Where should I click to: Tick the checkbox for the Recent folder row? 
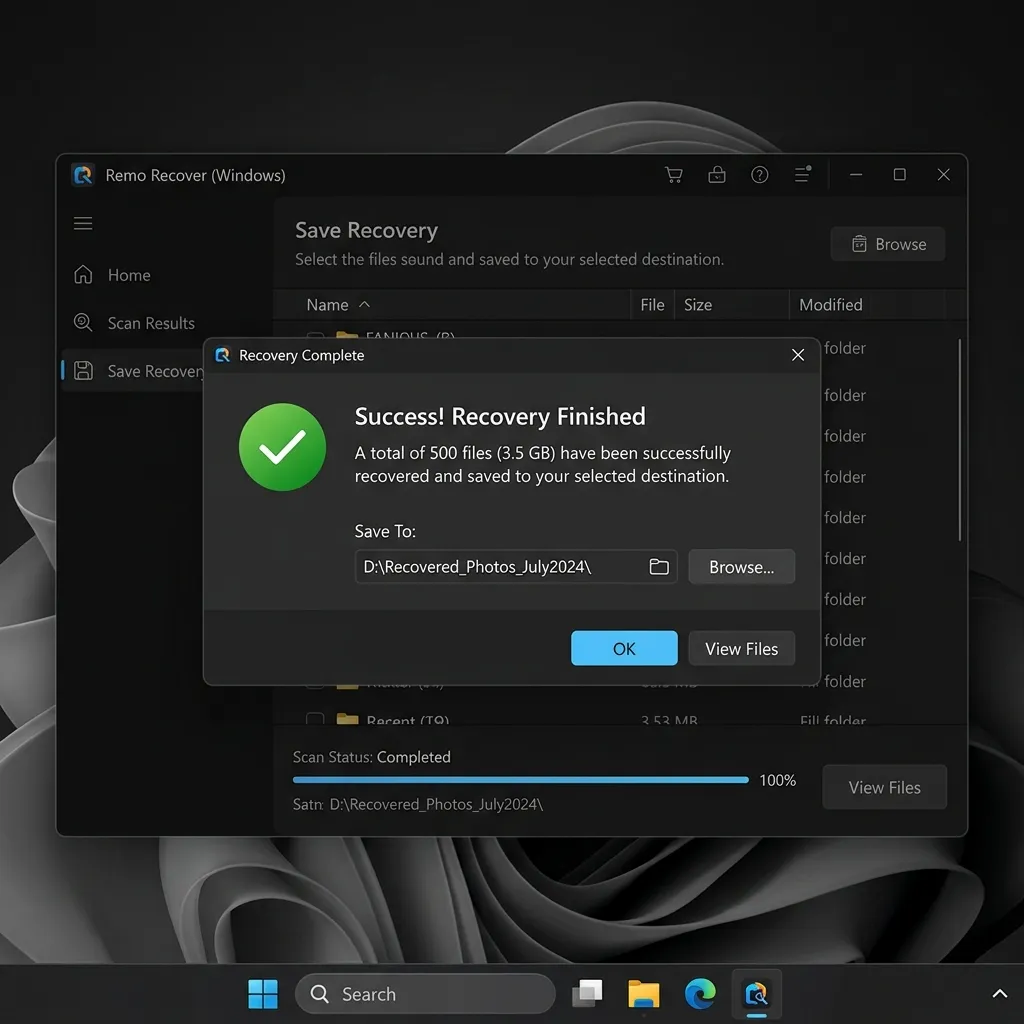click(315, 718)
